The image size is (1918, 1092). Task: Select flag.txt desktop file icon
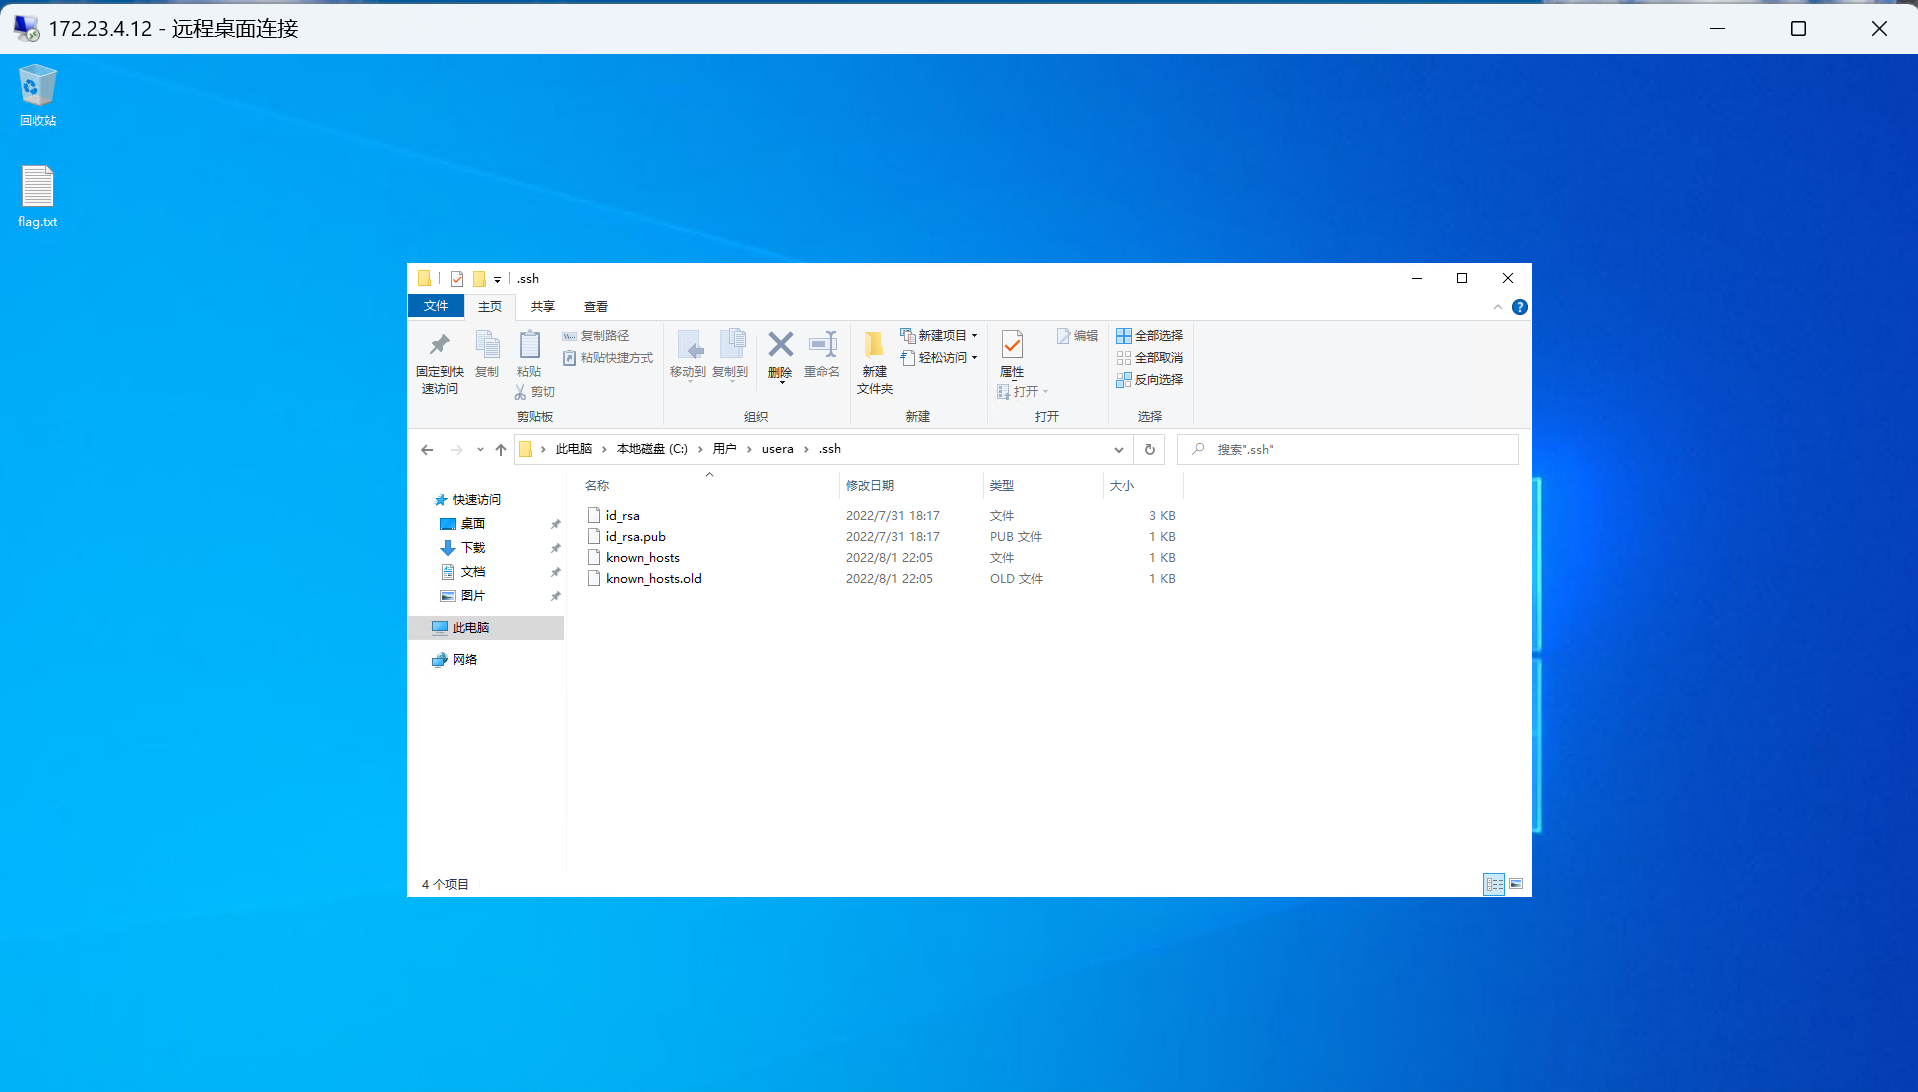click(x=38, y=197)
